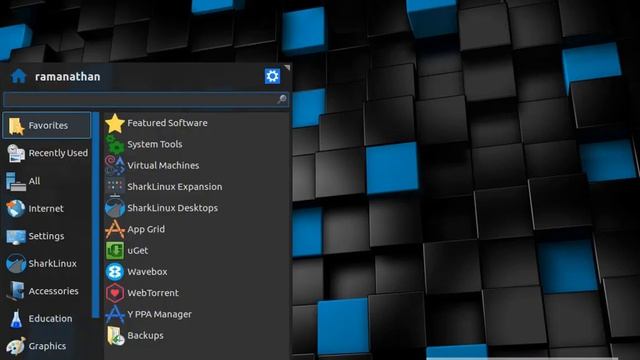This screenshot has width=640, height=360.
Task: Open the menu settings gear icon
Action: (x=272, y=76)
